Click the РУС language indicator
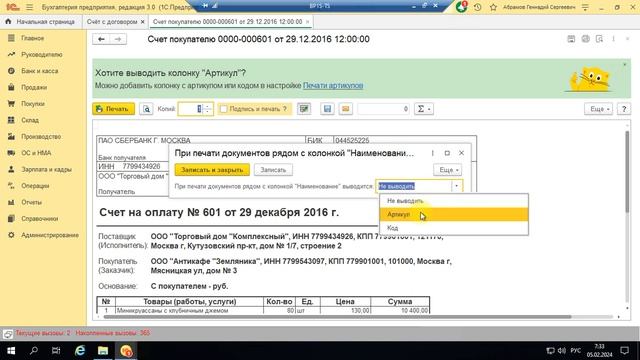 (x=576, y=351)
